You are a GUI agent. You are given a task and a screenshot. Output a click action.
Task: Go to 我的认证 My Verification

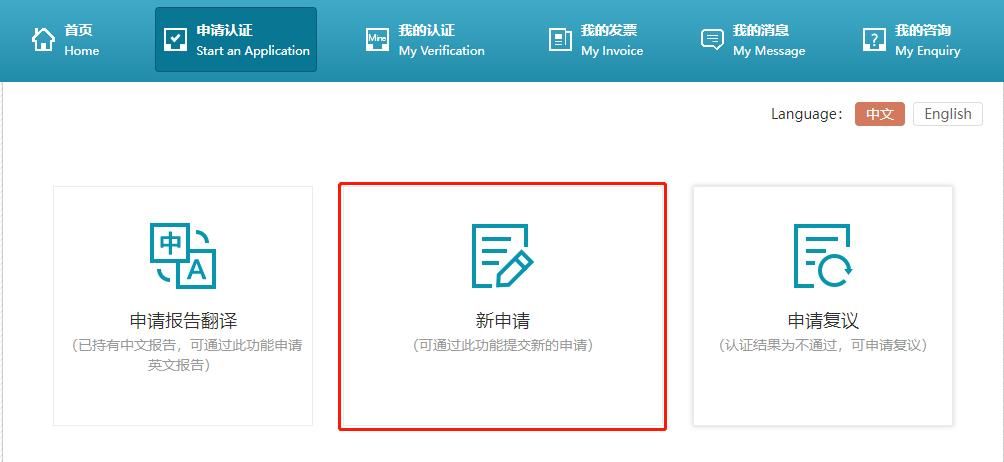(425, 40)
